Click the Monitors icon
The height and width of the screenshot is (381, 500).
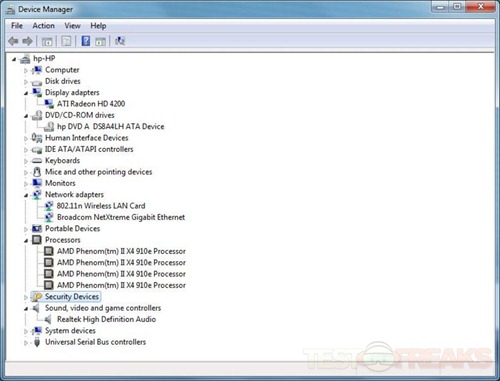[x=37, y=183]
